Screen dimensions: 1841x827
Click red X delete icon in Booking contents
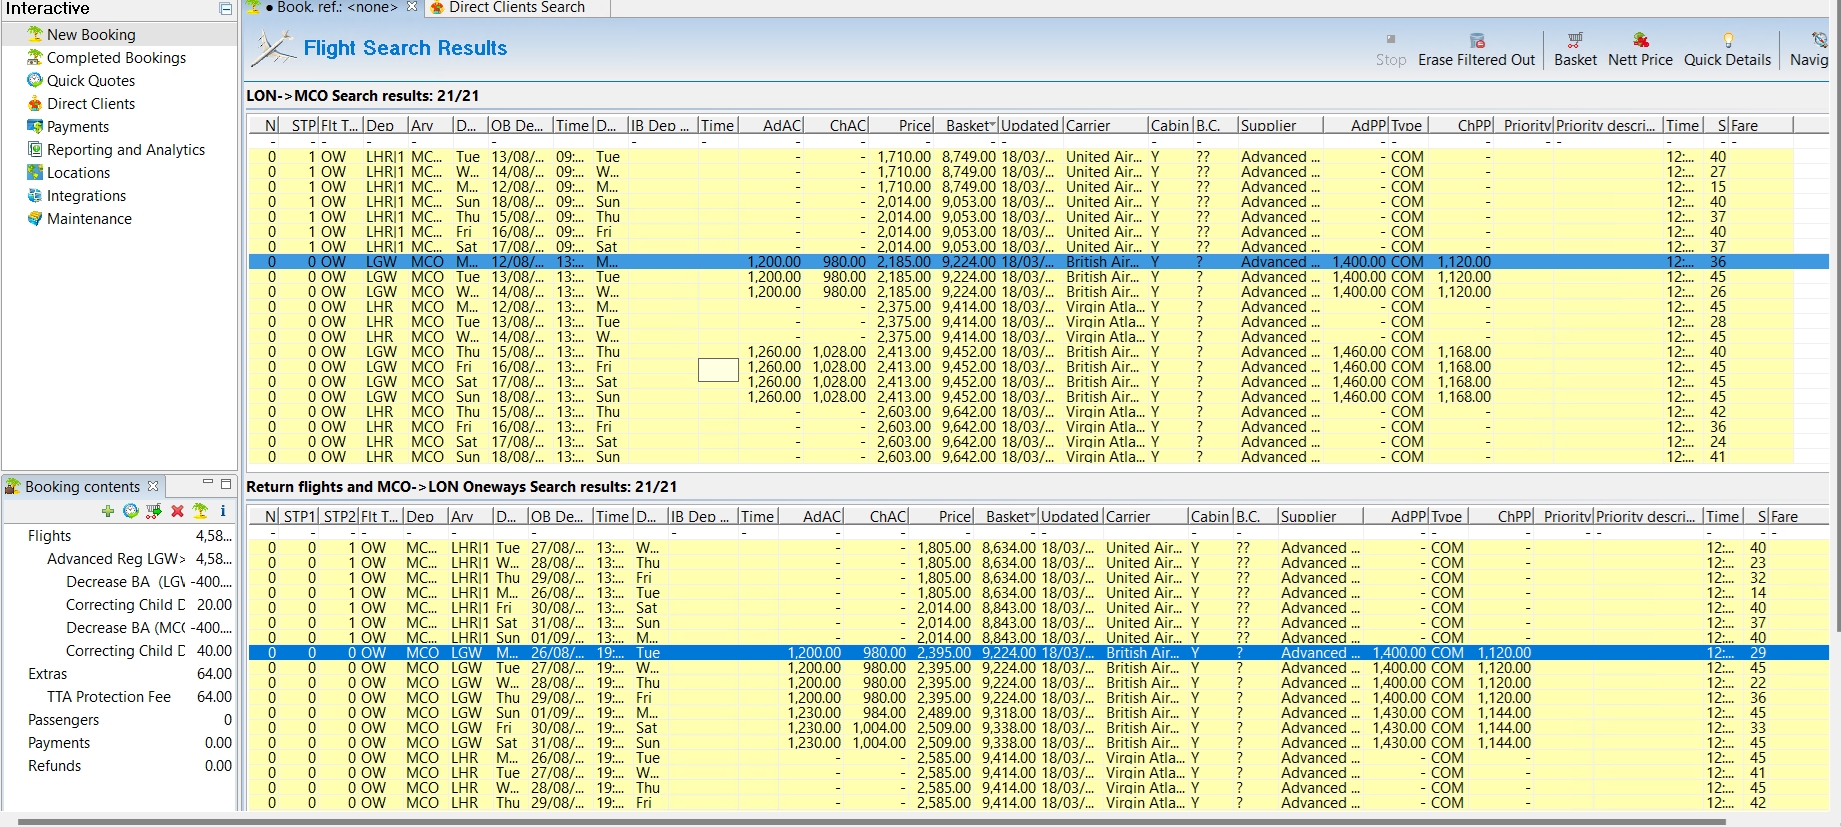pos(177,511)
